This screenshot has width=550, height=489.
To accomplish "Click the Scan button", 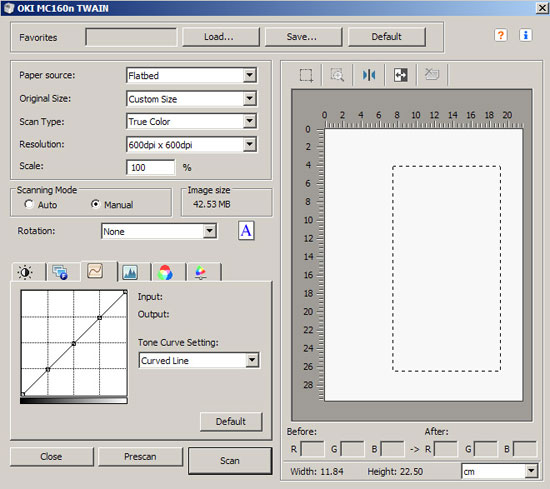I will pos(230,461).
